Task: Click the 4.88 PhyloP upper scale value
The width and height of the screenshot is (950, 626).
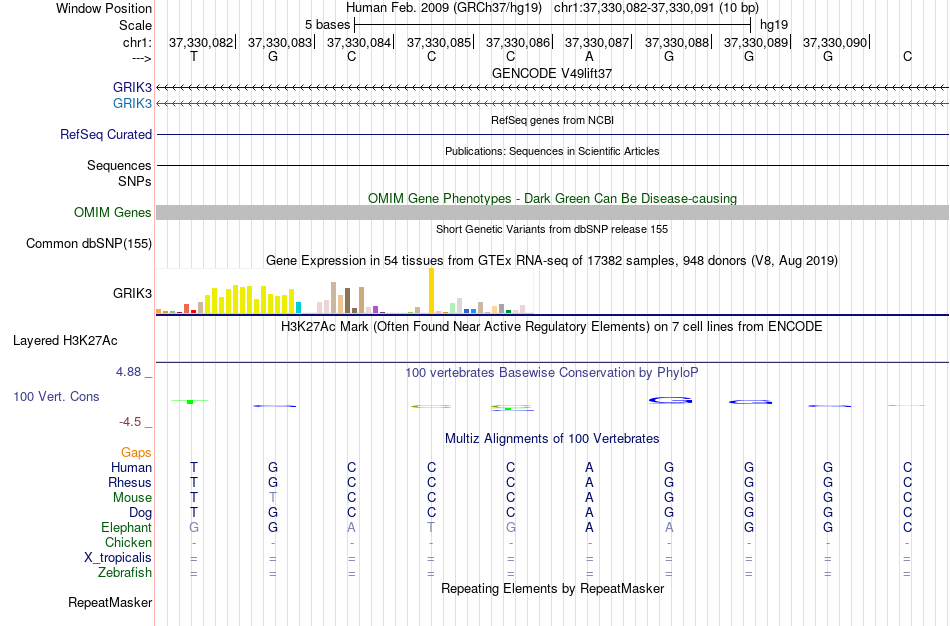Action: [128, 371]
